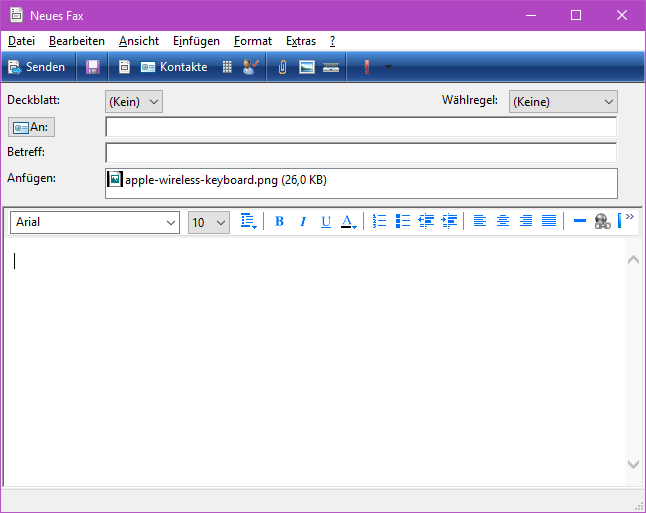Toggle italic formatting

pos(302,222)
